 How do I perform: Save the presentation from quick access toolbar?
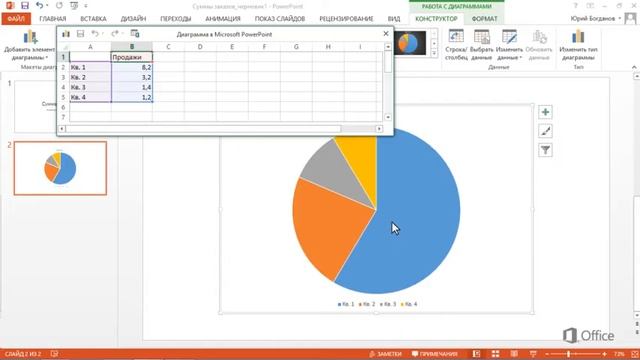tap(25, 6)
